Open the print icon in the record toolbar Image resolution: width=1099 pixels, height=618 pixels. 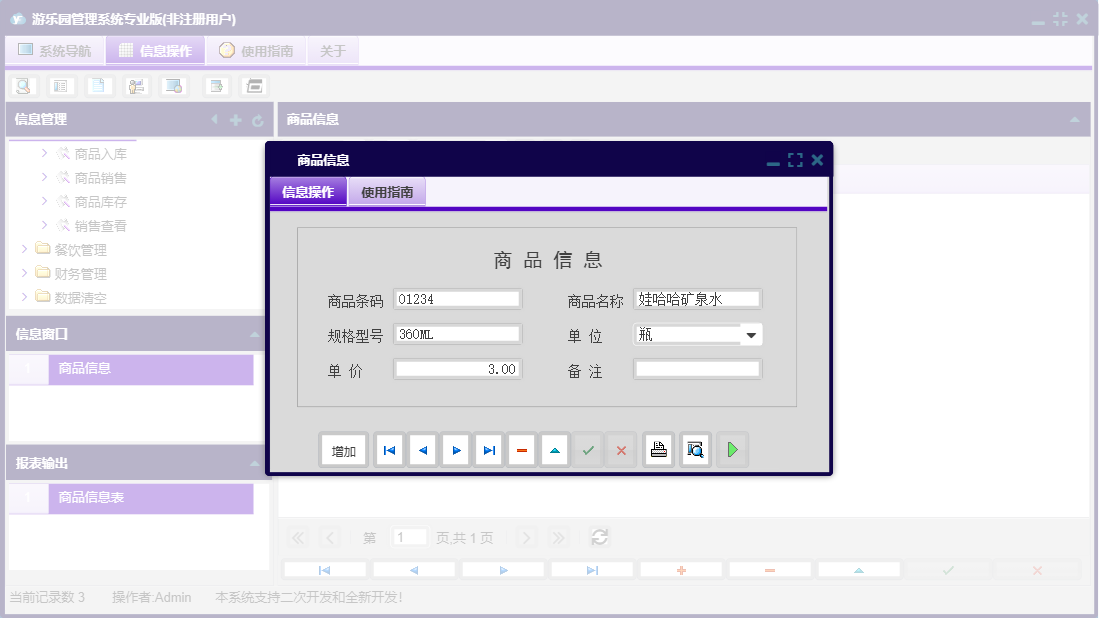point(658,449)
